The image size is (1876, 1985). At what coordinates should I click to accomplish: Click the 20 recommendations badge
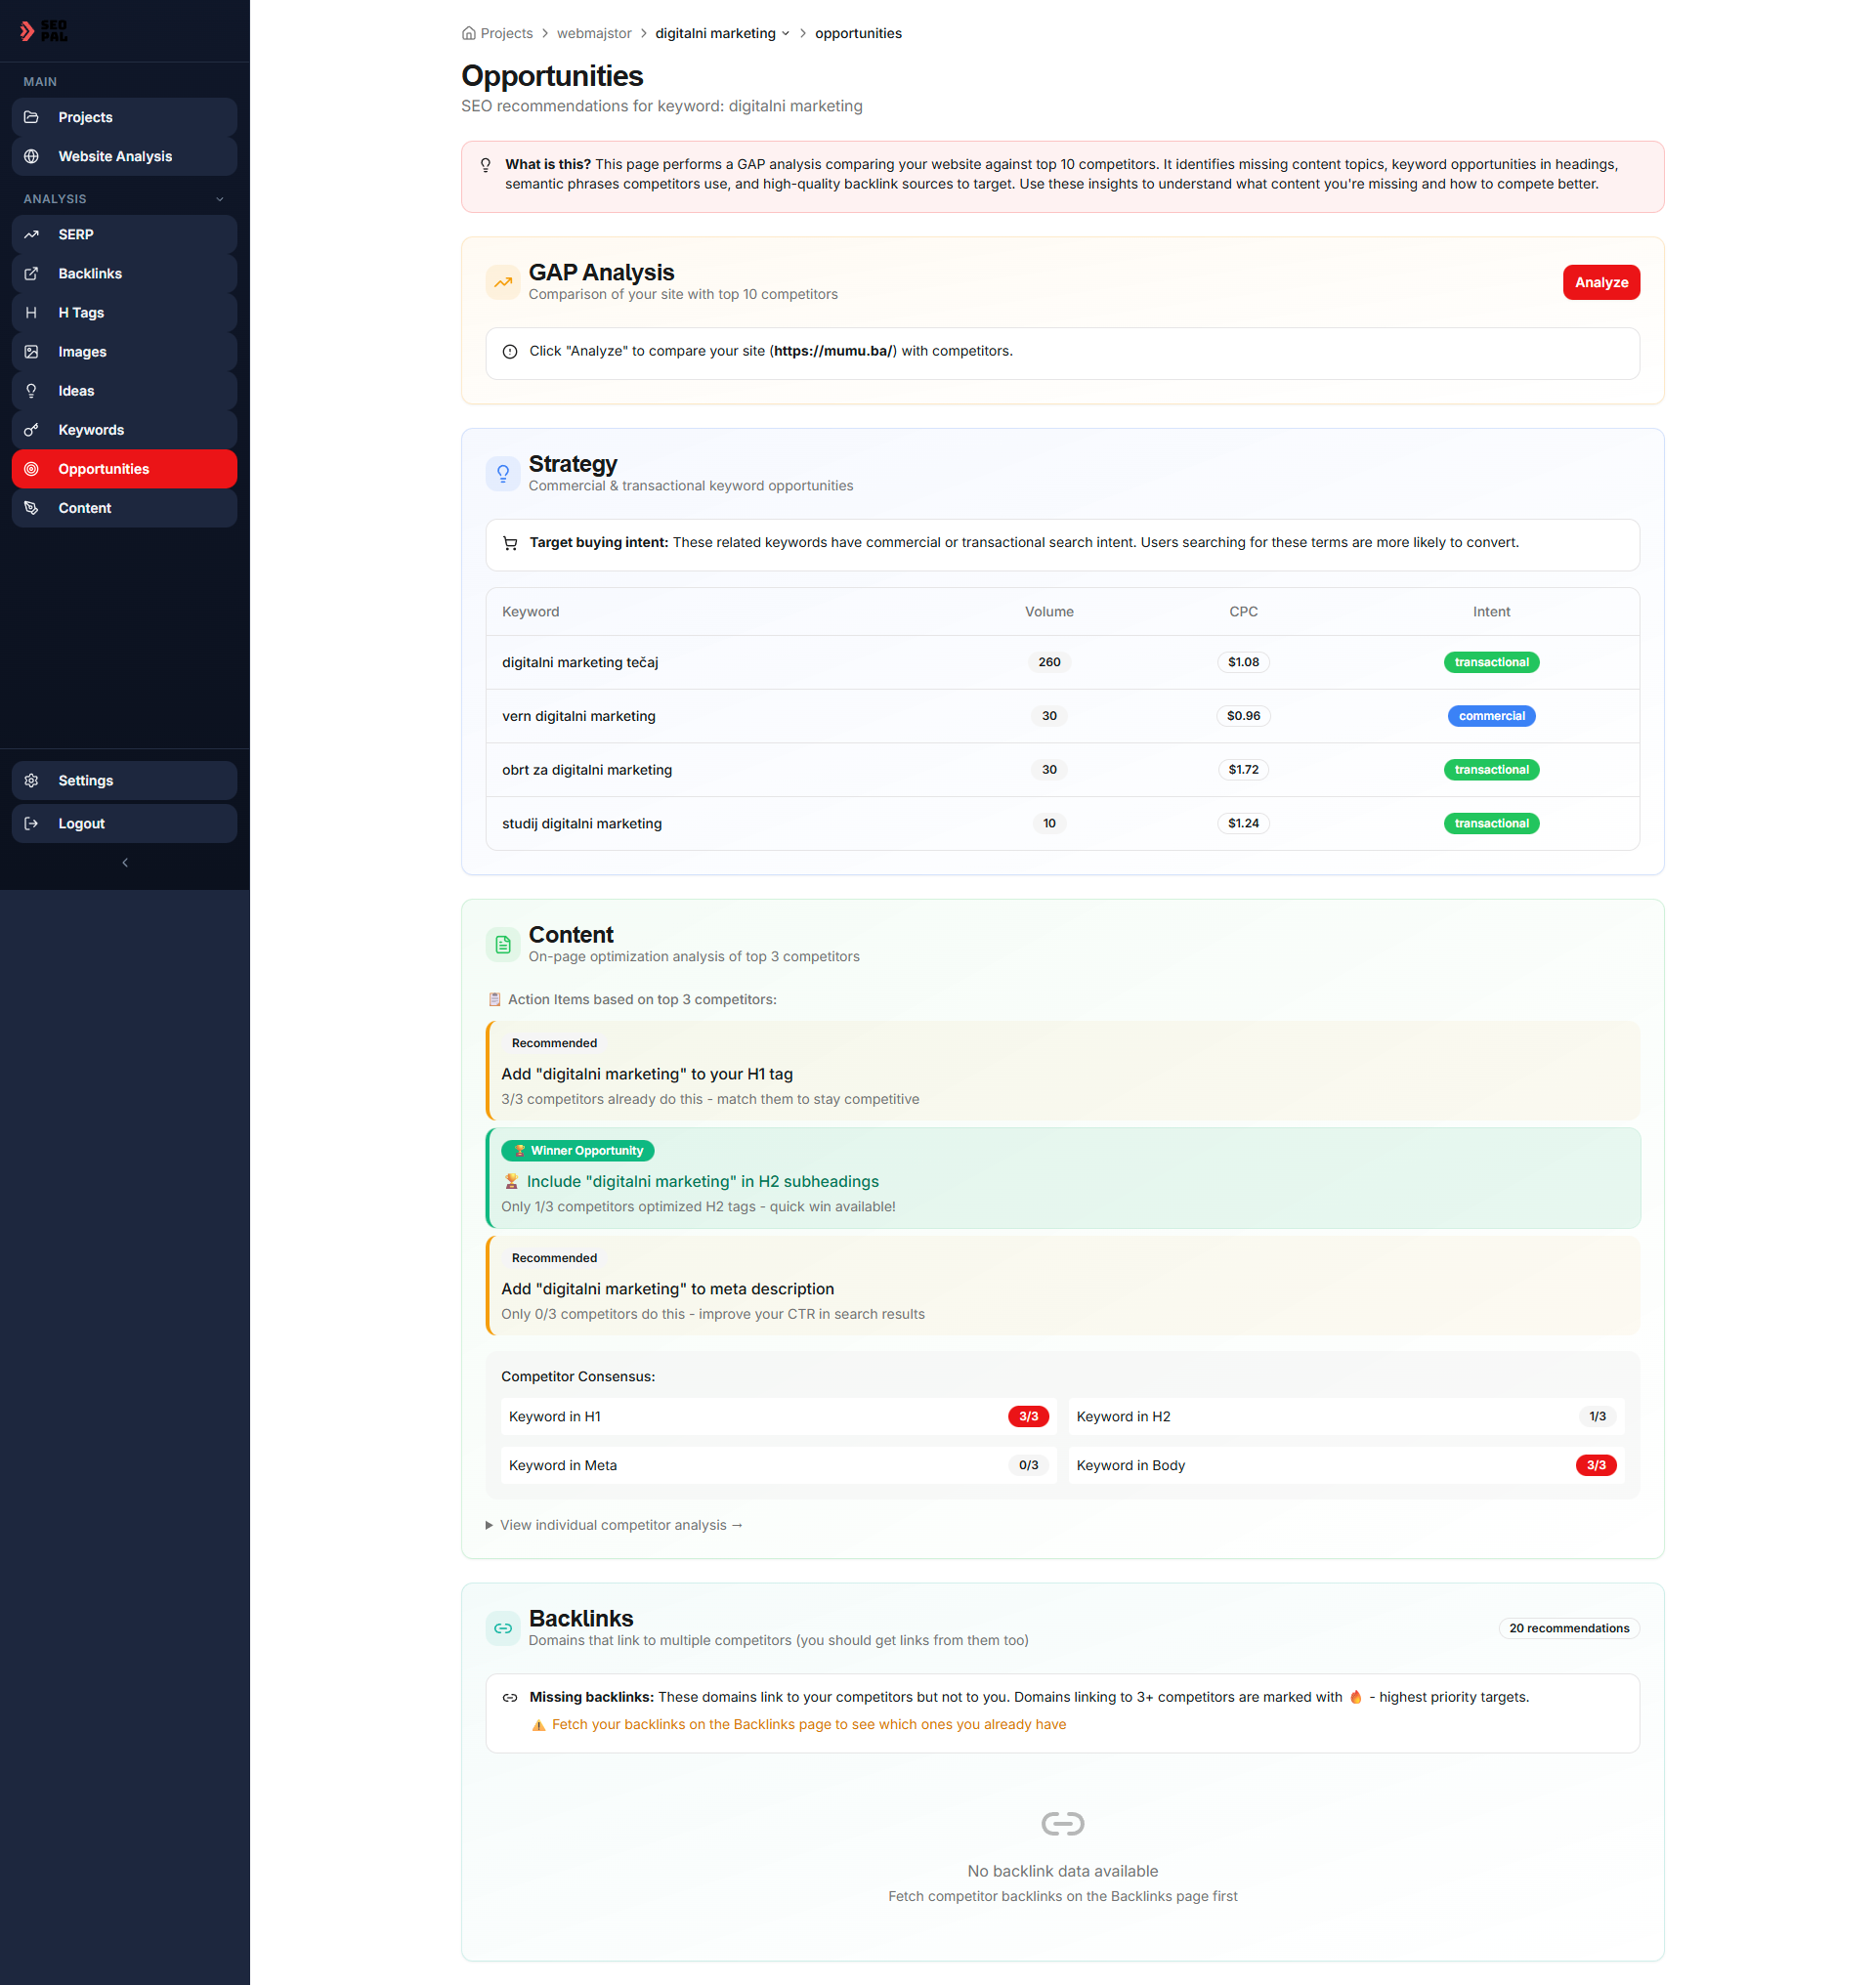pyautogui.click(x=1568, y=1628)
